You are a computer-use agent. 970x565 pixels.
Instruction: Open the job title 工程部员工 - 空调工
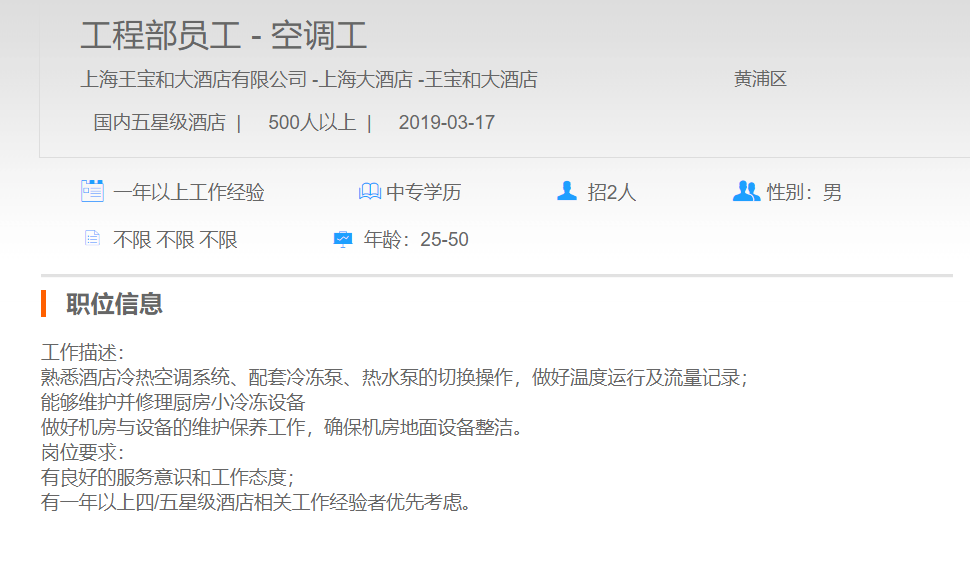coord(223,36)
